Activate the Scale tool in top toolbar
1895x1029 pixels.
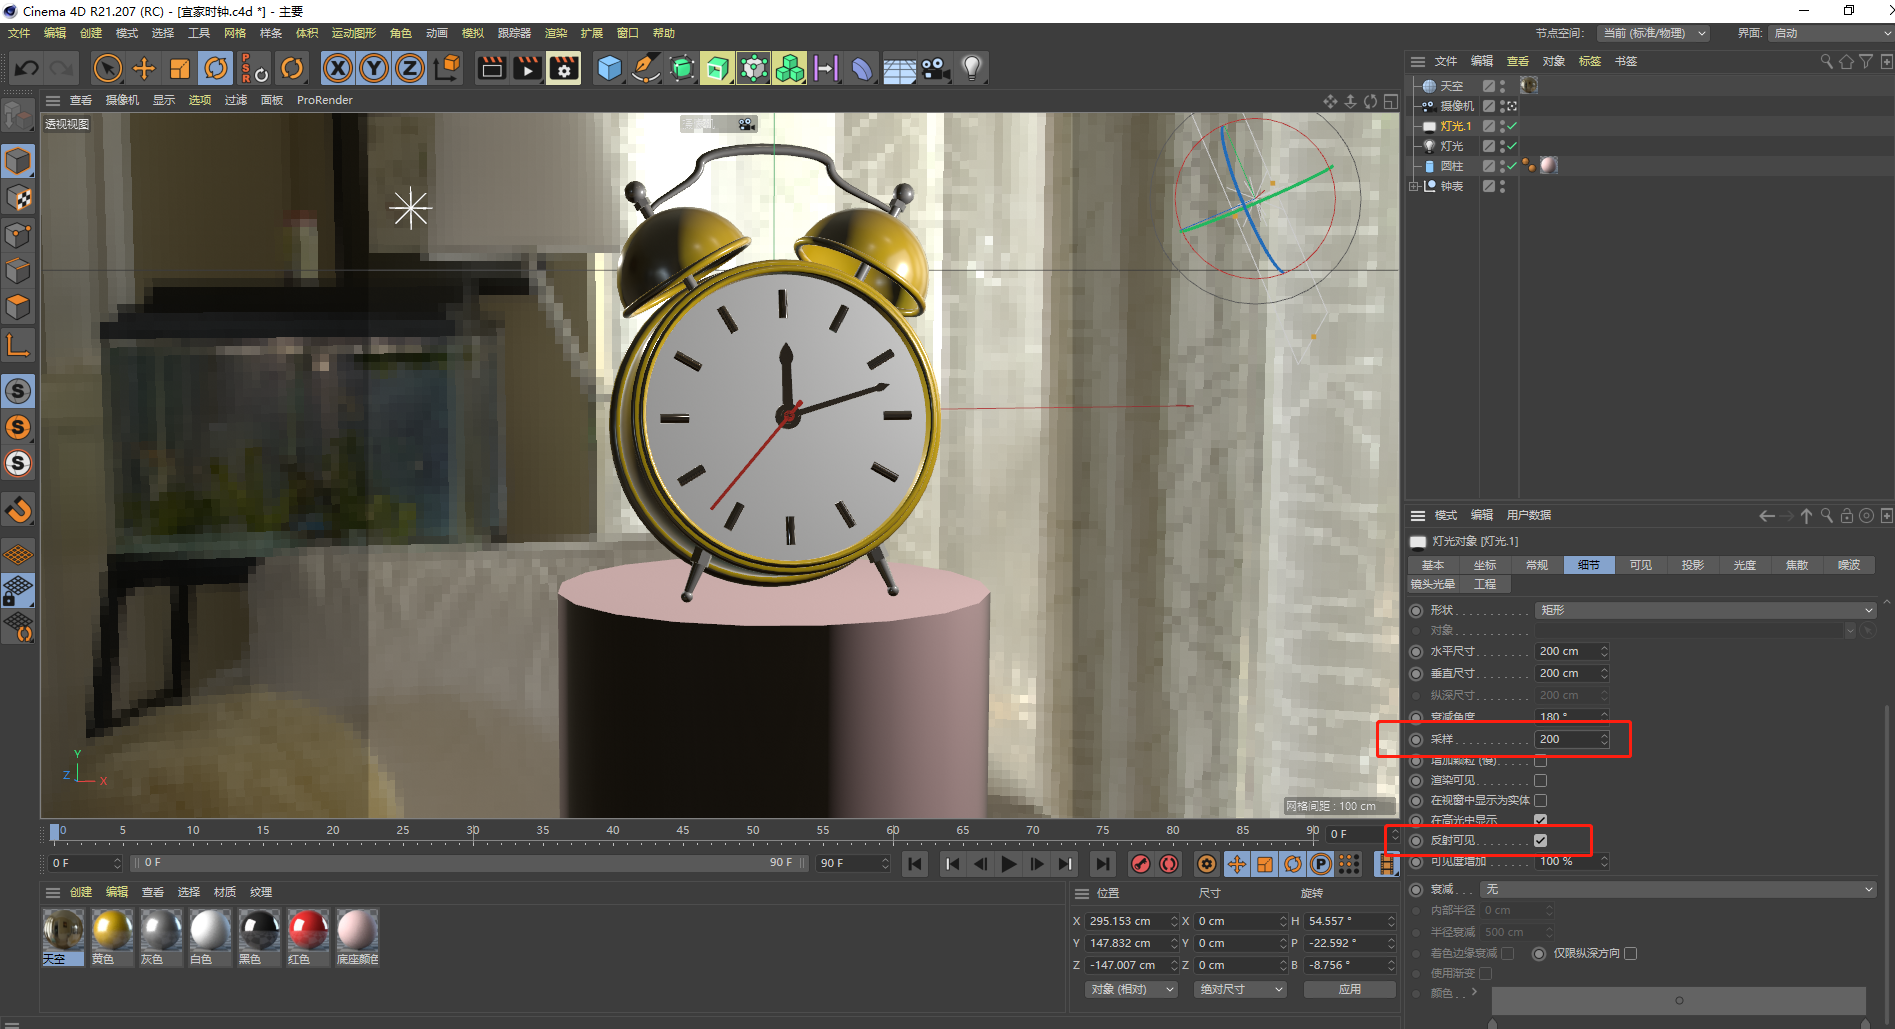pos(180,68)
